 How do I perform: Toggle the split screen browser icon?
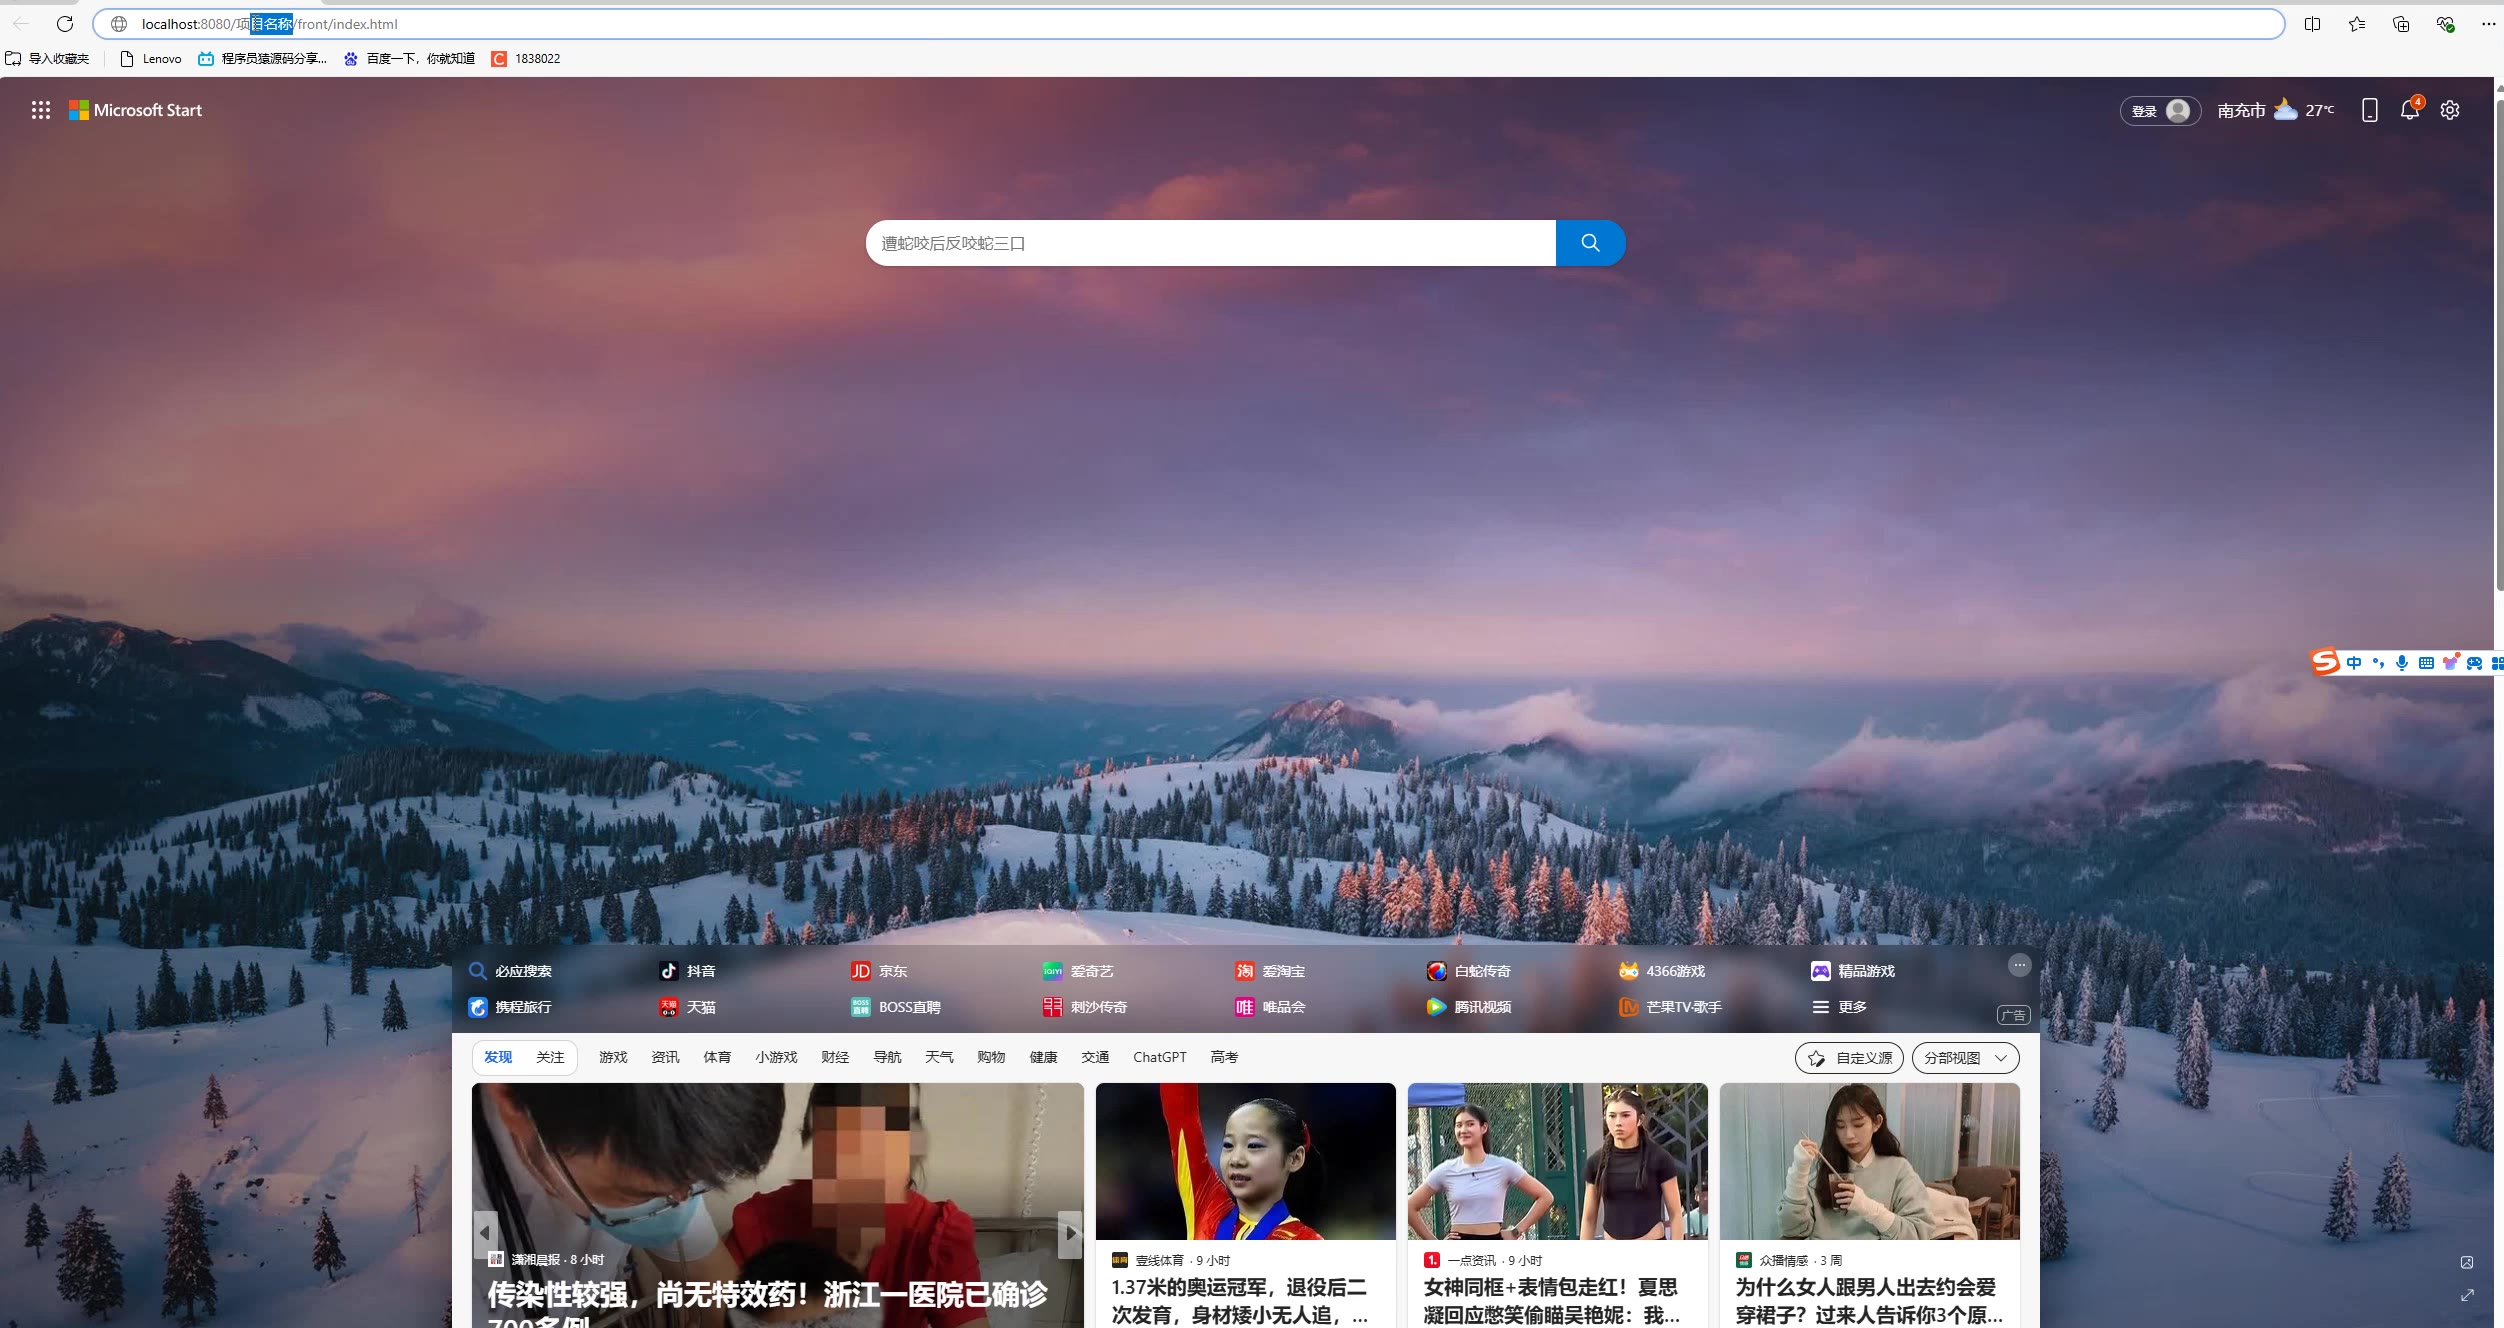(2312, 24)
